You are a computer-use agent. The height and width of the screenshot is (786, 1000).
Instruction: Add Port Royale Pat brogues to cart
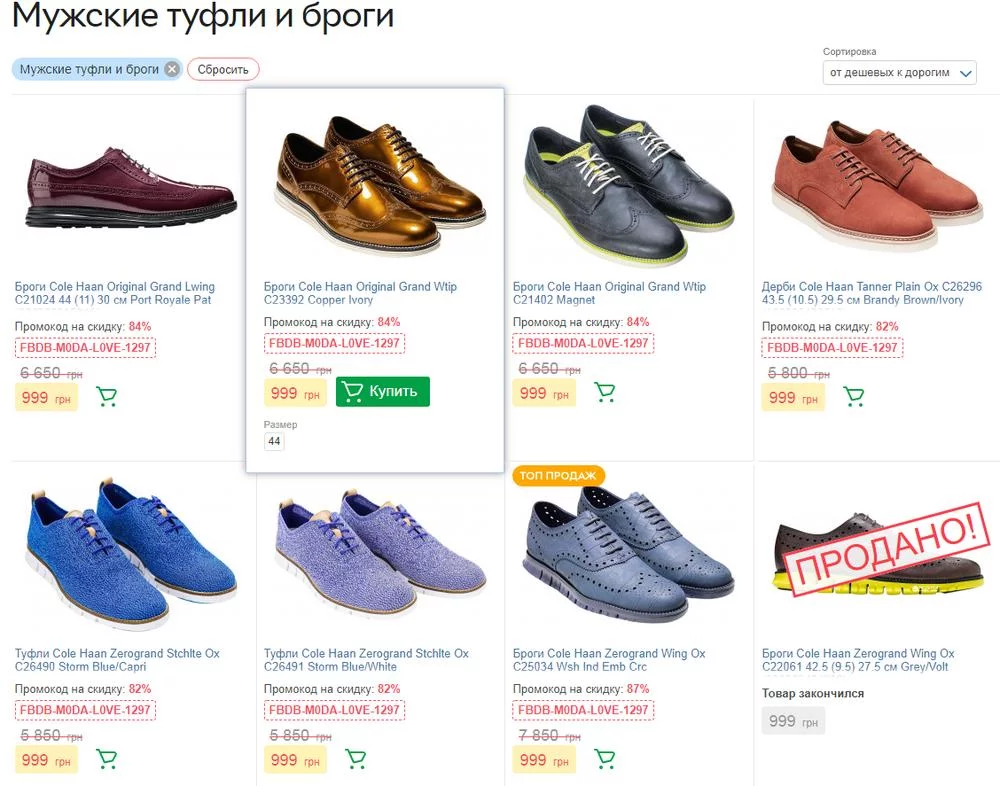107,397
